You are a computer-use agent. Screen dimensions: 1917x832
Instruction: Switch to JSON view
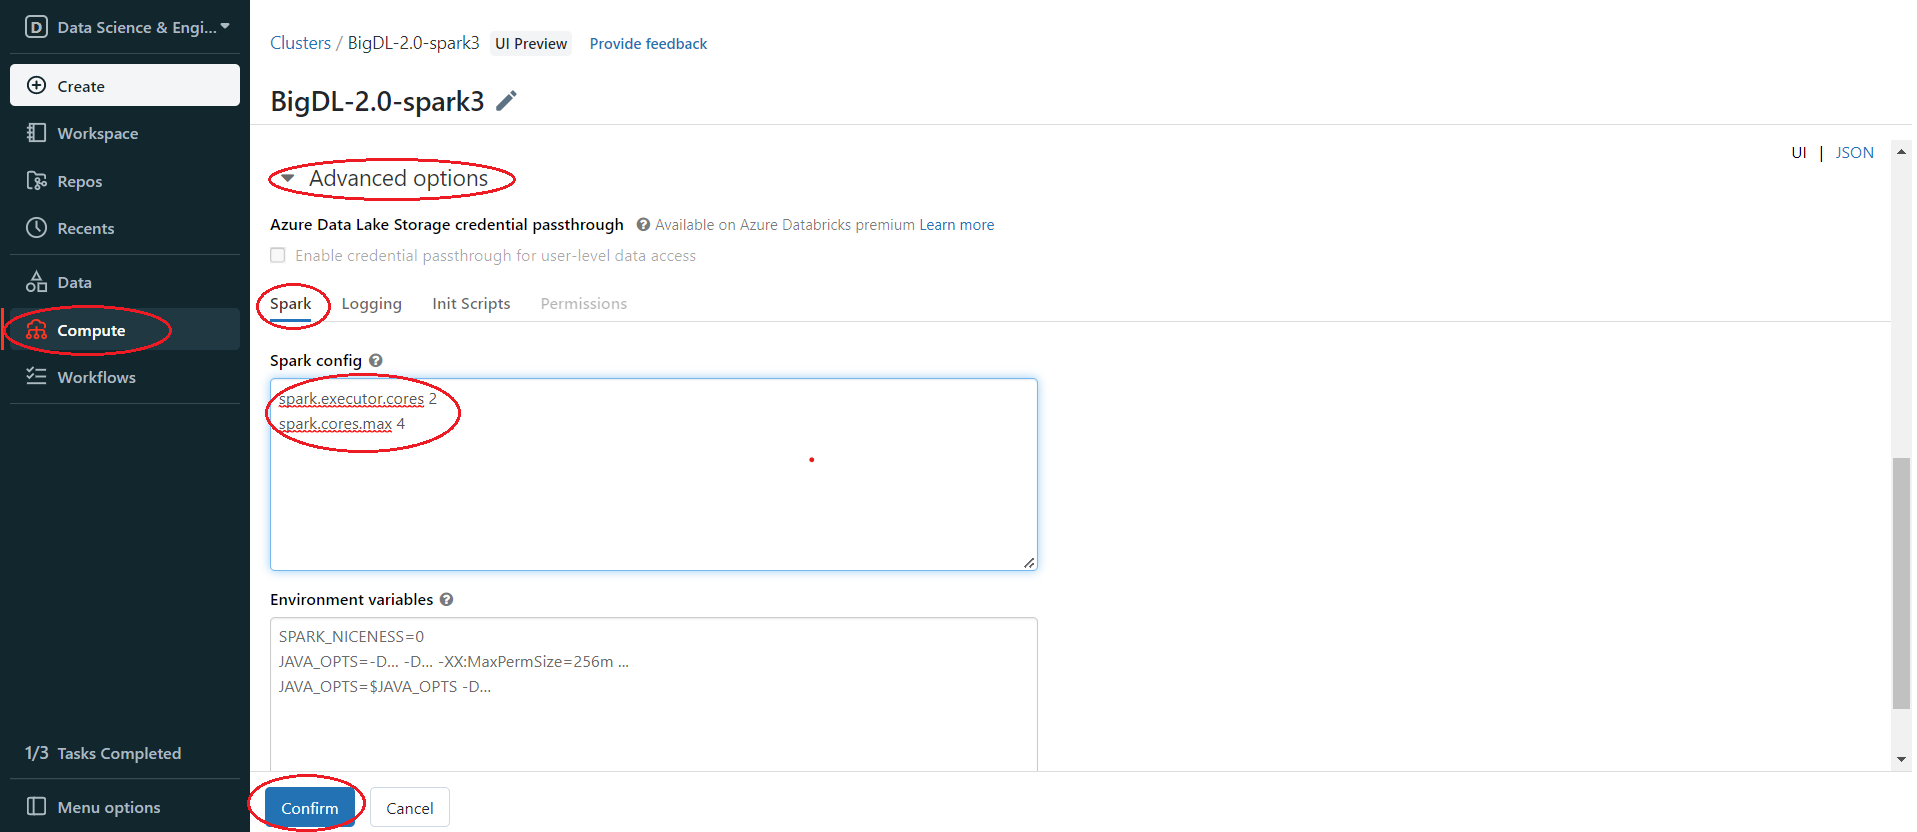click(1854, 153)
